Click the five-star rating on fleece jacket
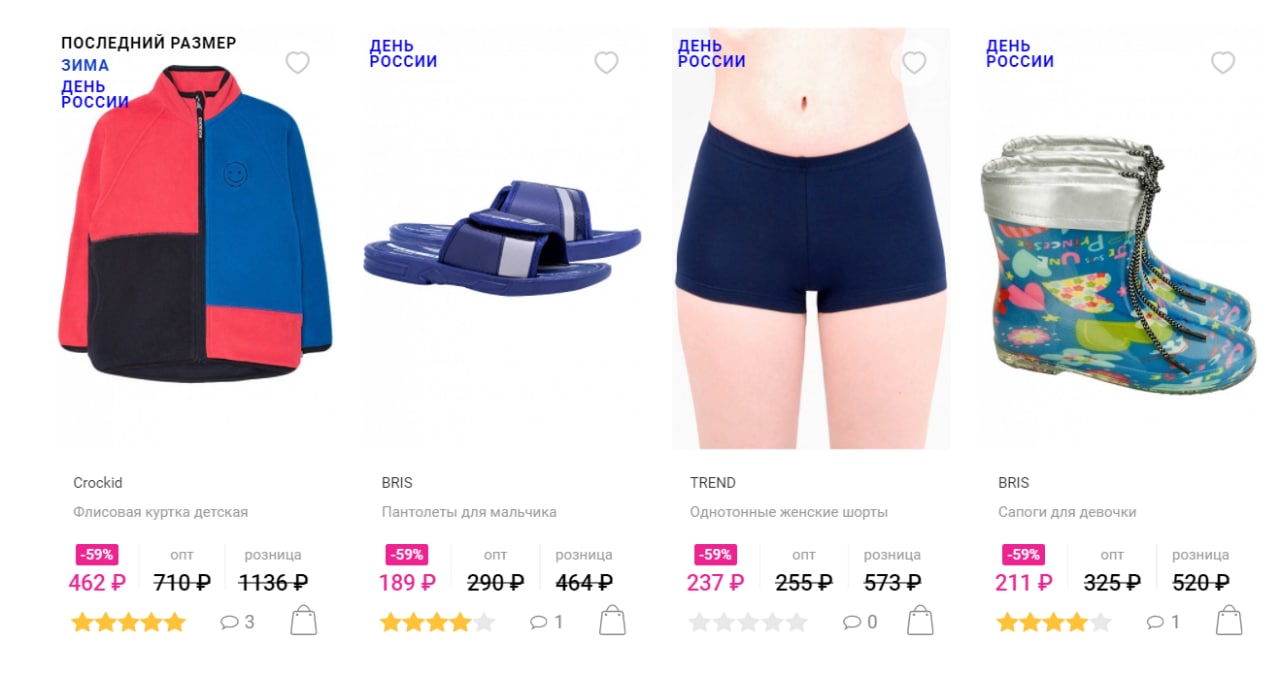1280x673 pixels. 129,622
